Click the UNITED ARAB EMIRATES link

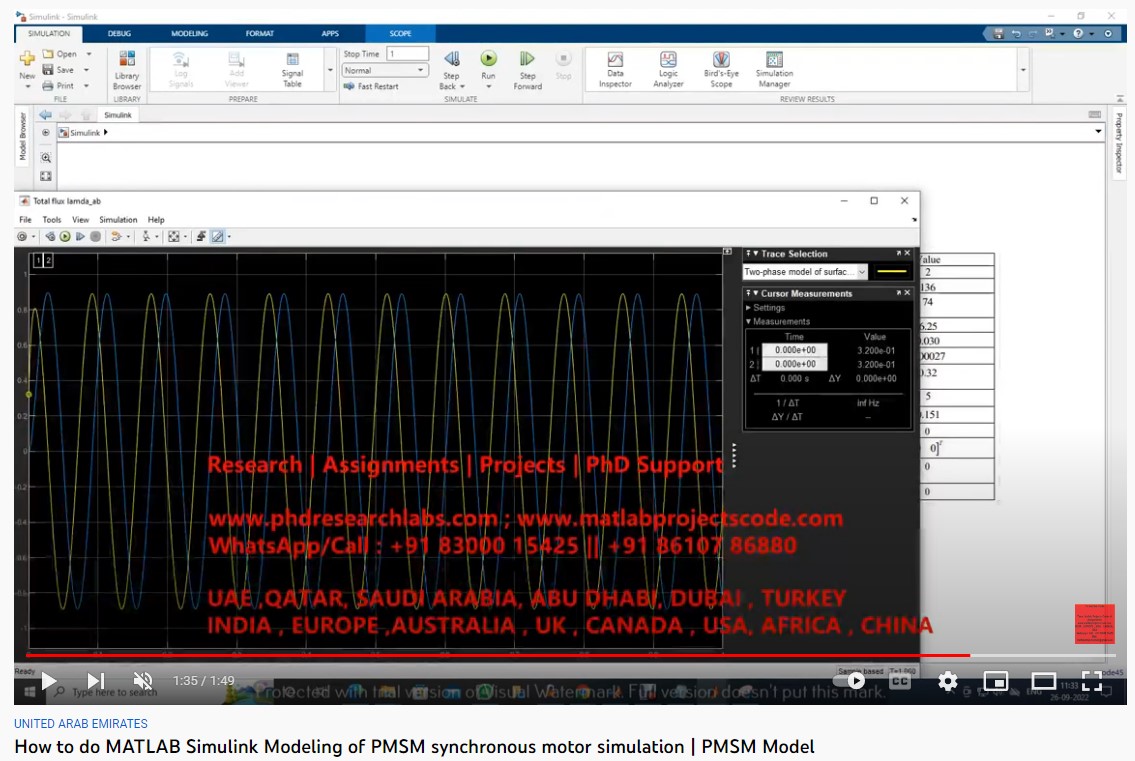[81, 723]
